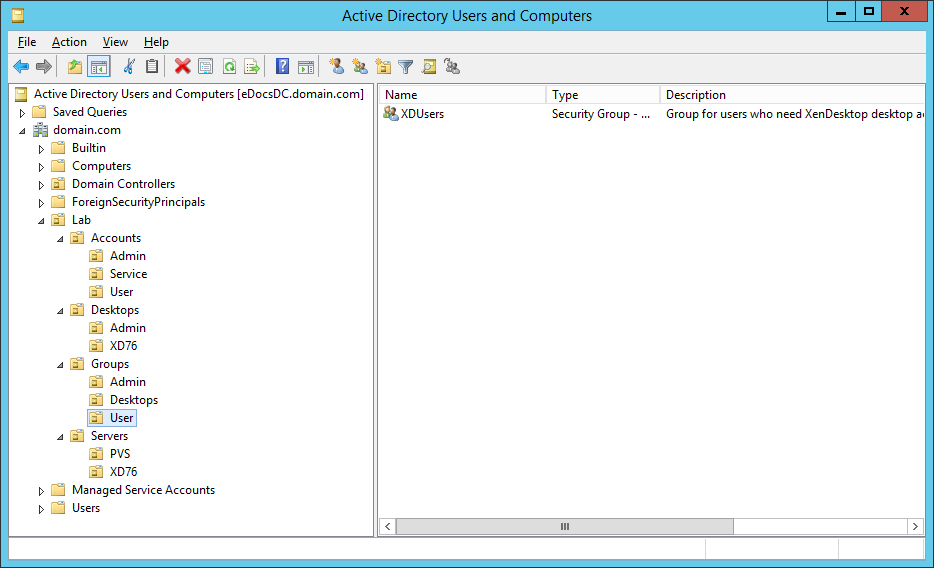The height and width of the screenshot is (568, 934).
Task: Click the red Delete X icon
Action: click(182, 67)
